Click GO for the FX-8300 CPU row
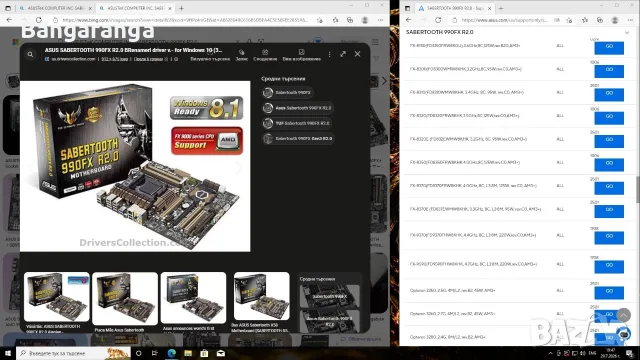Viewport: 640px width, 360px height. click(609, 71)
